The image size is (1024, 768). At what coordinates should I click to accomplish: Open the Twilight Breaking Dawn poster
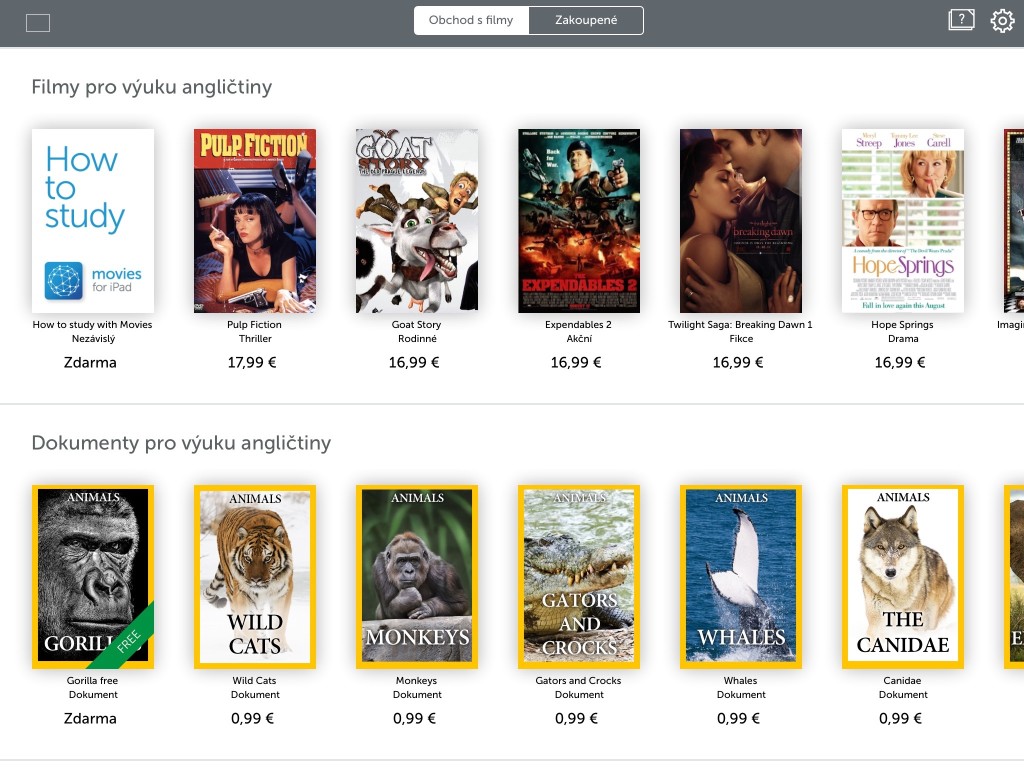point(741,221)
